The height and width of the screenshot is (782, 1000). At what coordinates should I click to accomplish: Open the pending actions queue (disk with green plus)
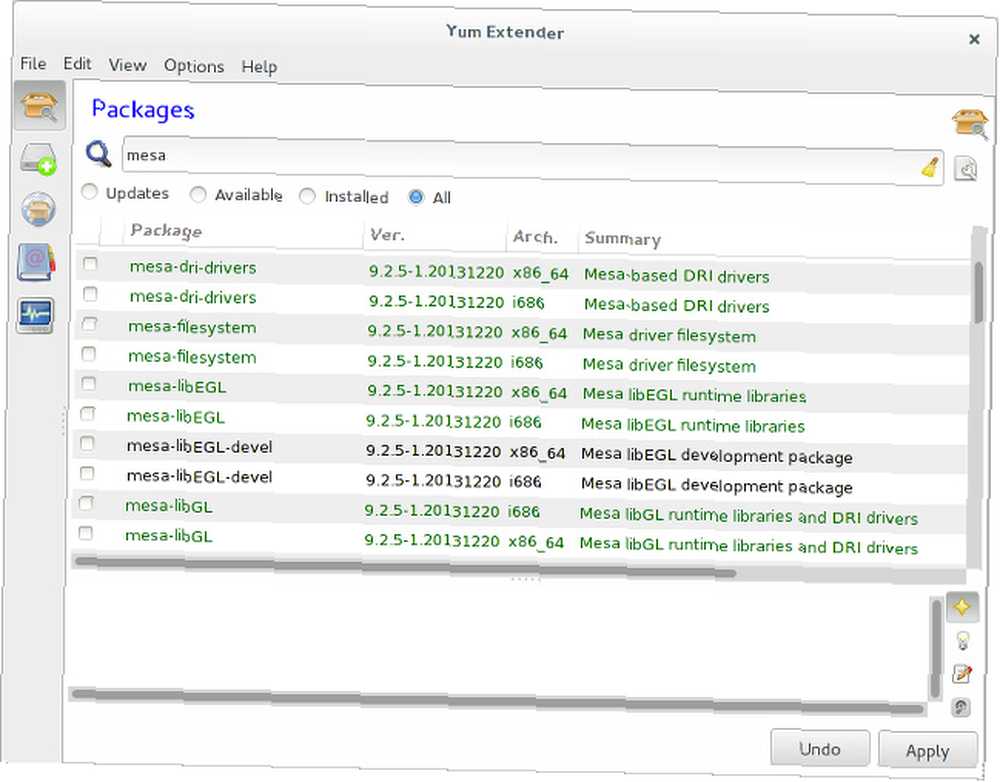38,158
